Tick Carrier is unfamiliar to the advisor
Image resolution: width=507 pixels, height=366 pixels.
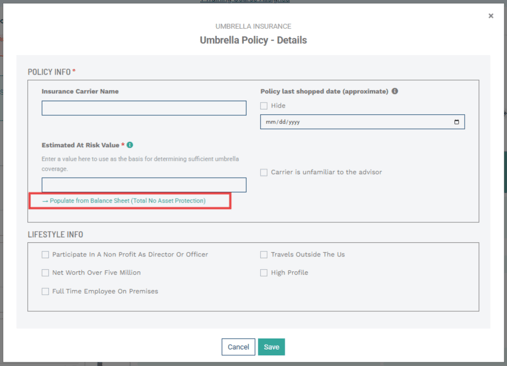coord(264,172)
